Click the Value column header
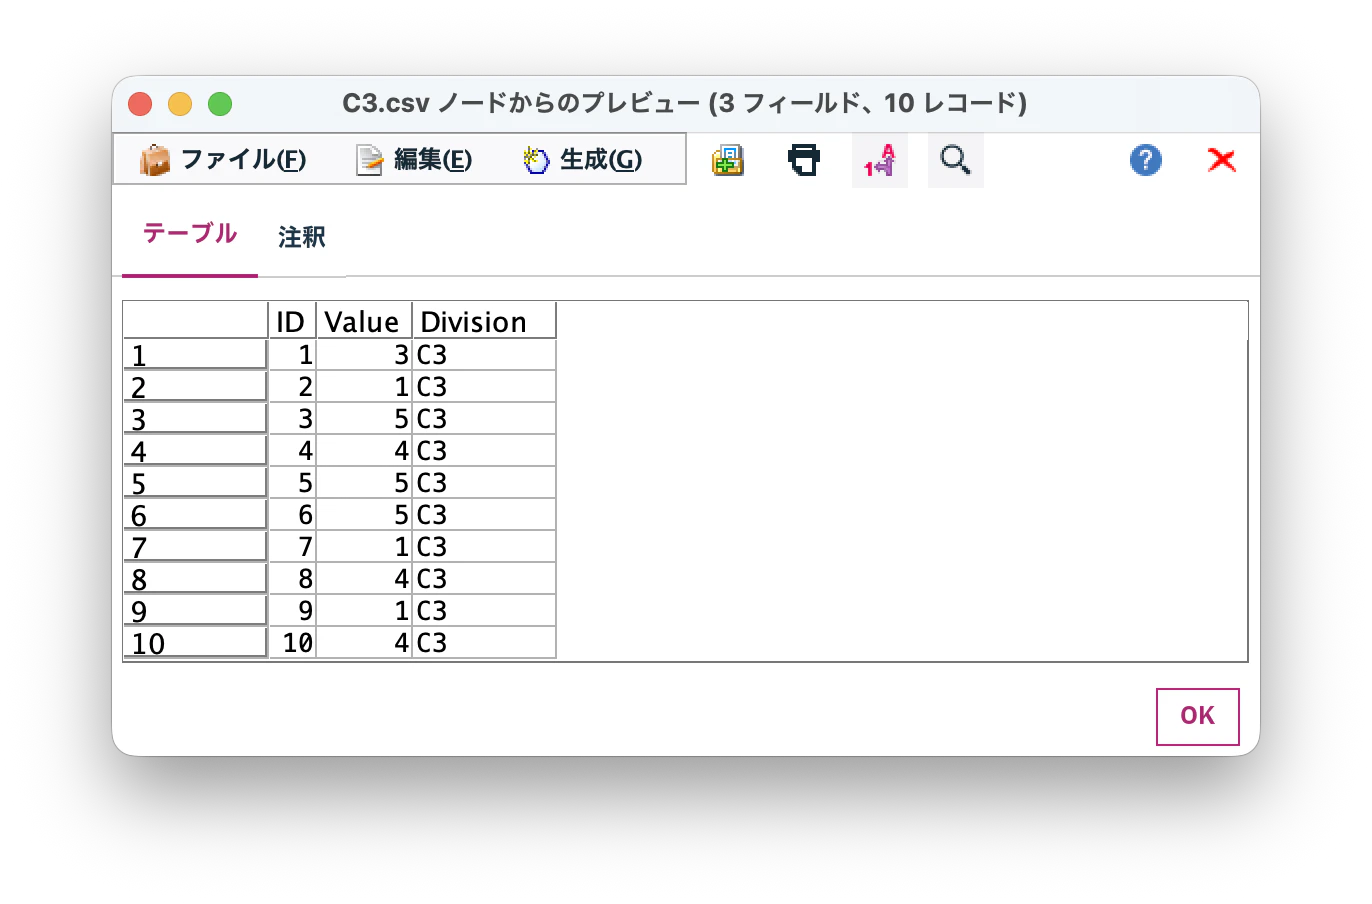 pyautogui.click(x=364, y=322)
